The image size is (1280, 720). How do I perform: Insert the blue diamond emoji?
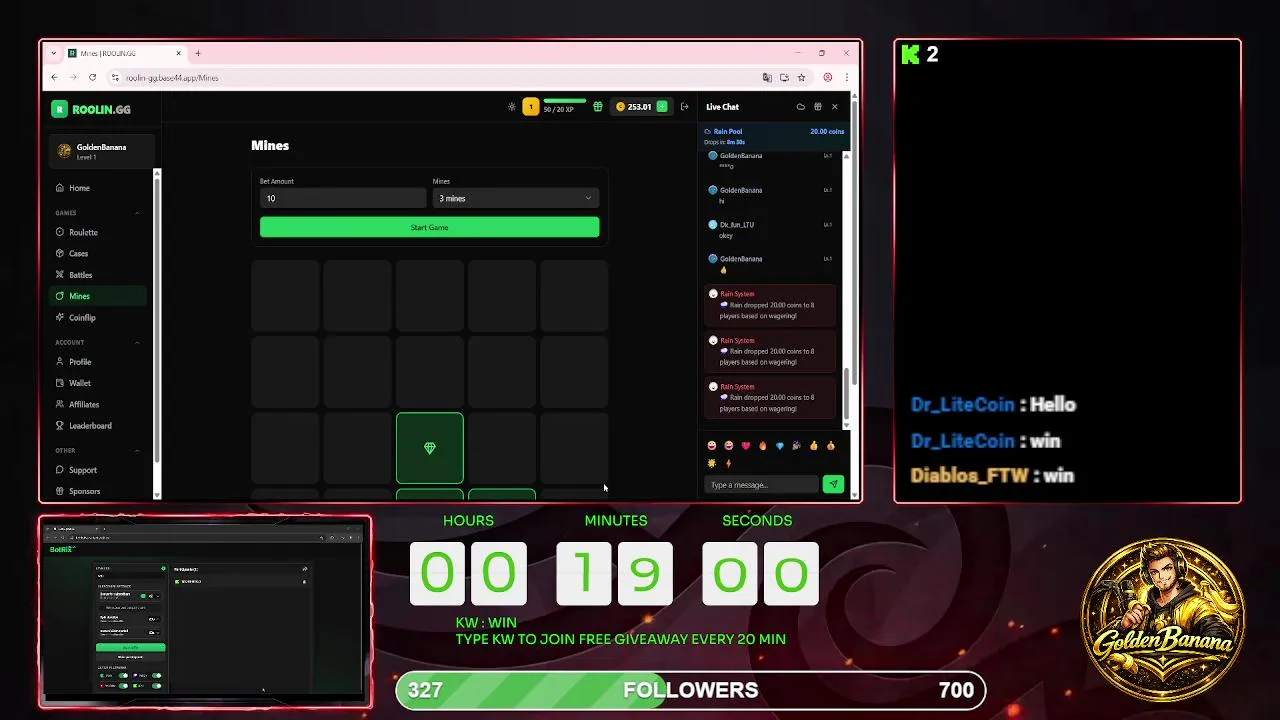pos(780,446)
